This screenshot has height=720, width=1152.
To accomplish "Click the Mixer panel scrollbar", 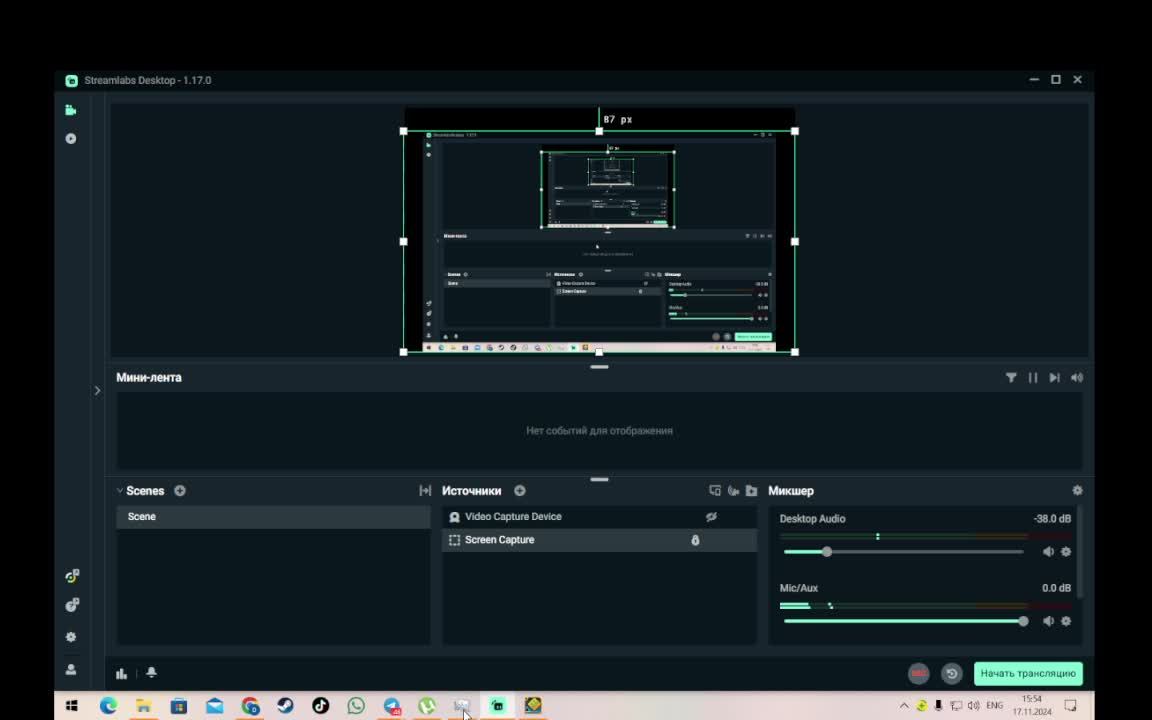I will tap(1079, 552).
